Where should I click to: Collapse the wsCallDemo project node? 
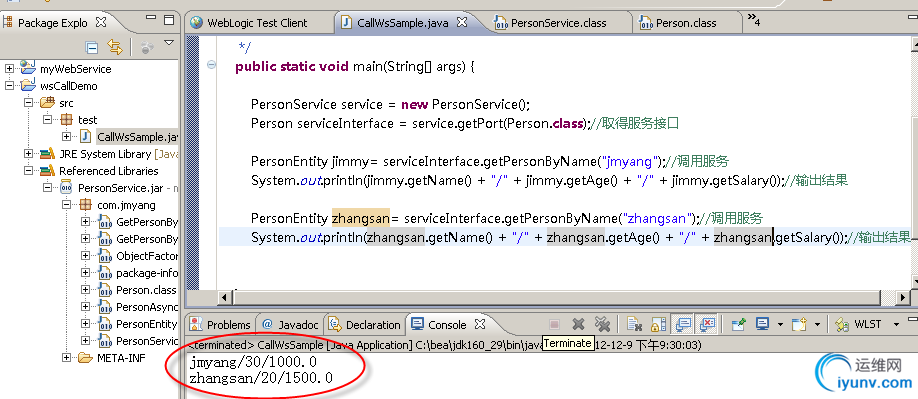click(9, 85)
